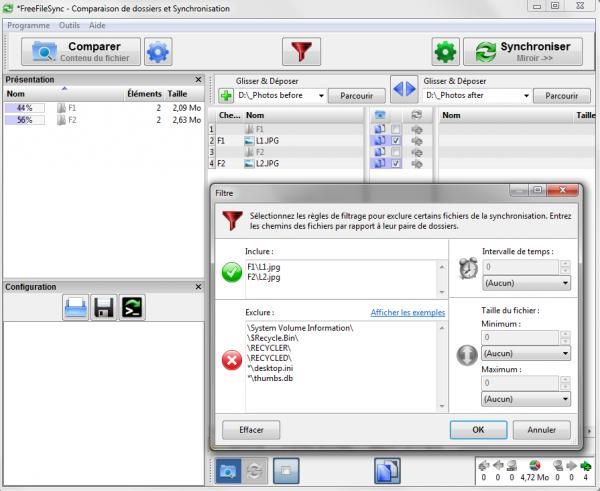Image resolution: width=600 pixels, height=491 pixels.
Task: Click the data volume pie chart icon
Action: tap(535, 466)
